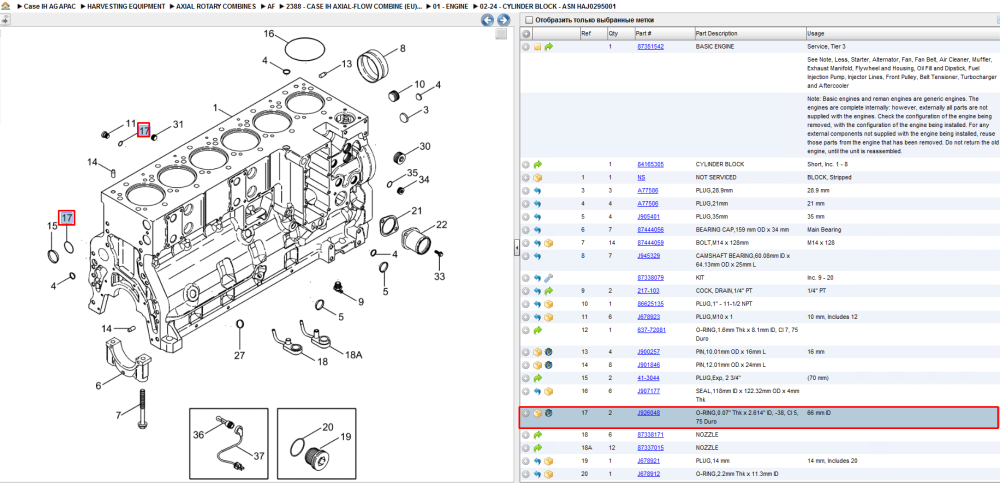Go to the next illustration with the forward arrow

503,20
